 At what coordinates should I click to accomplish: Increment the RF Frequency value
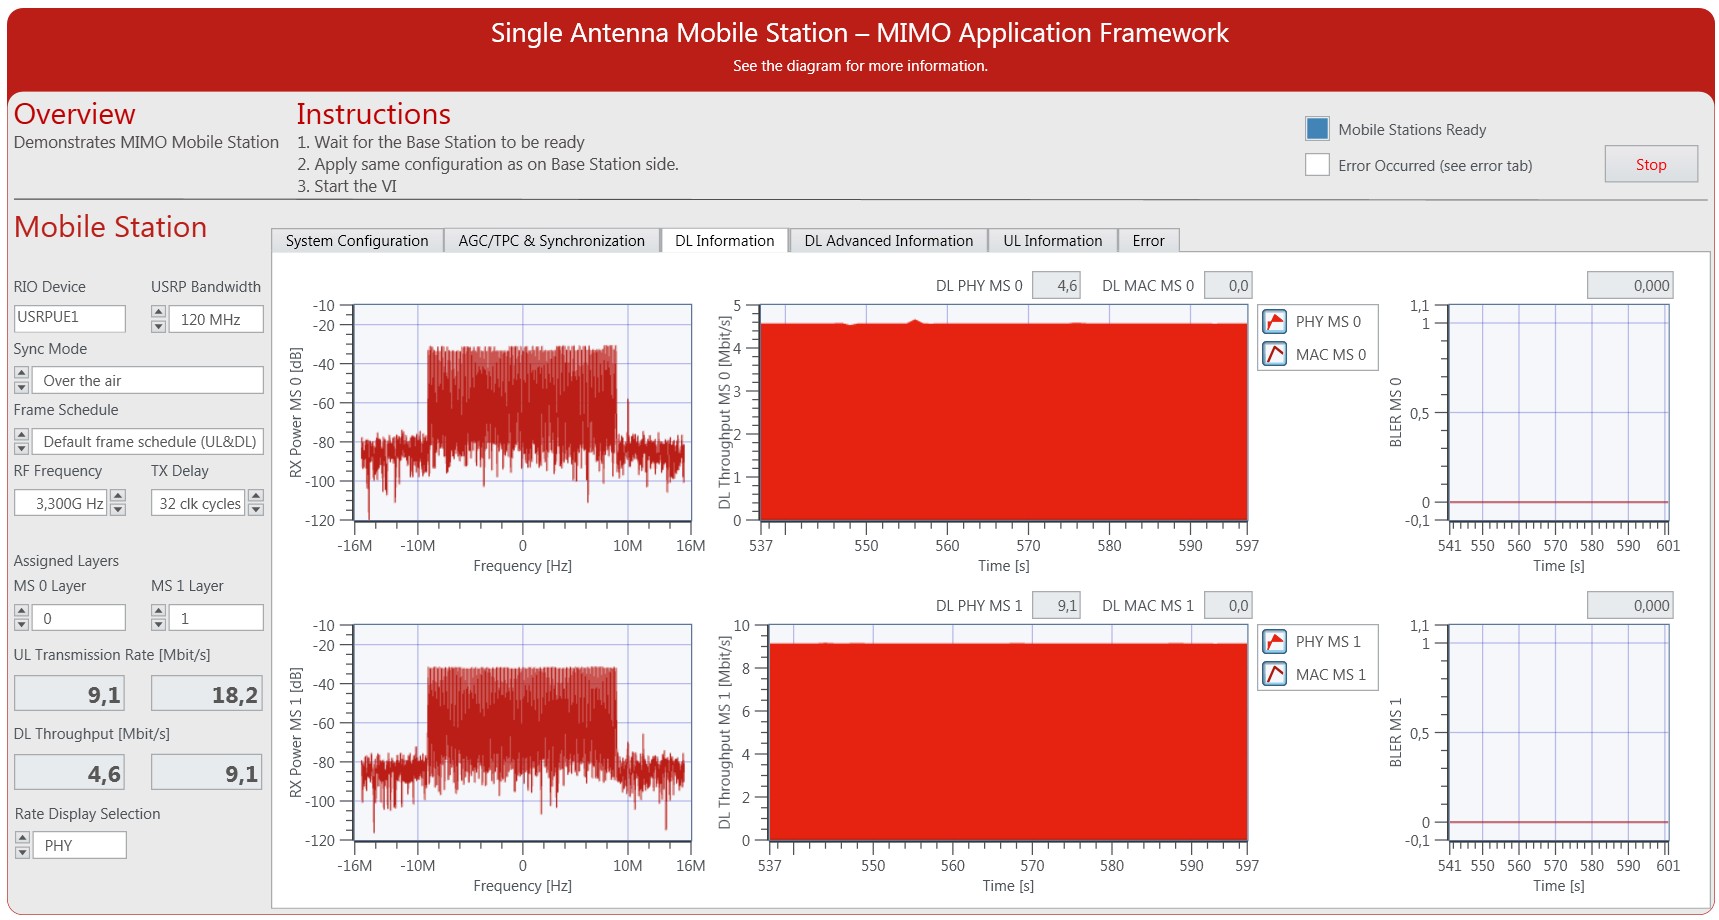pyautogui.click(x=120, y=497)
